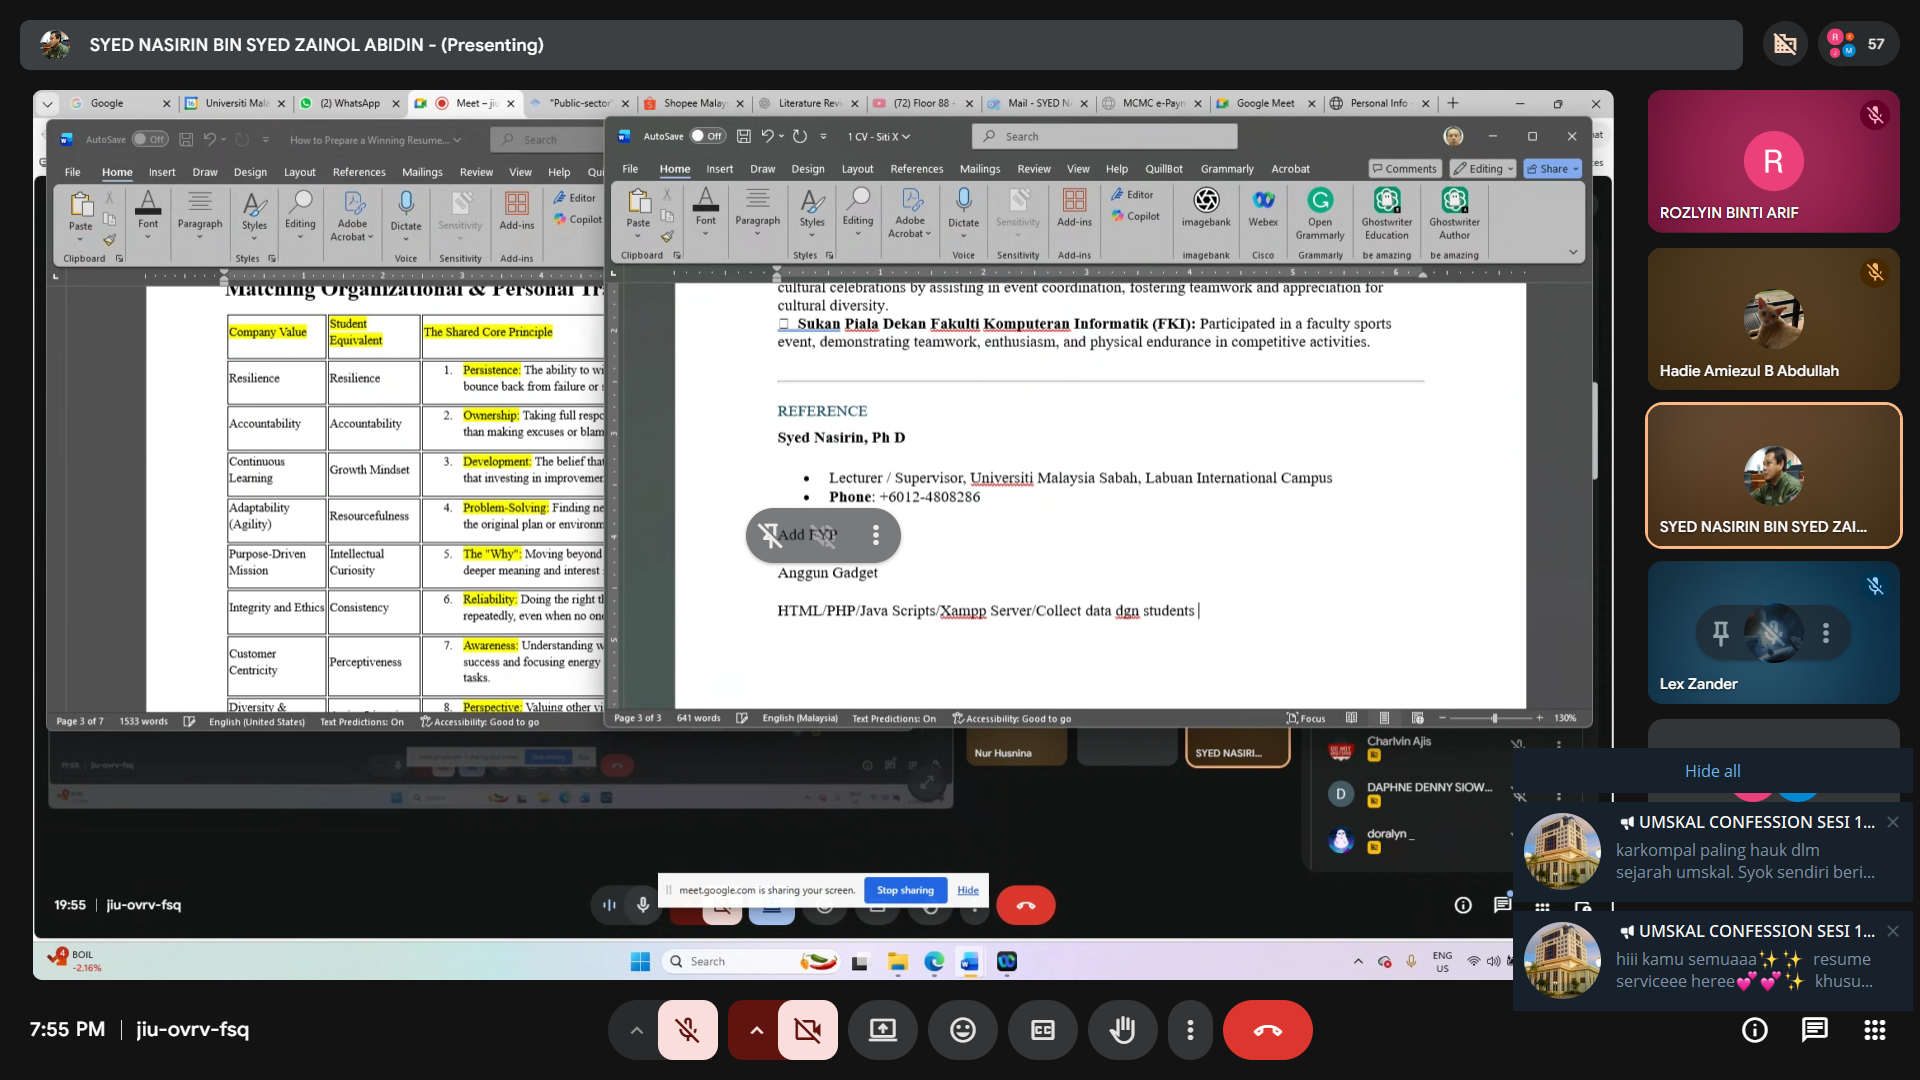Open Ghostwriter Education add-in
This screenshot has width=1920, height=1080.
point(1387,213)
